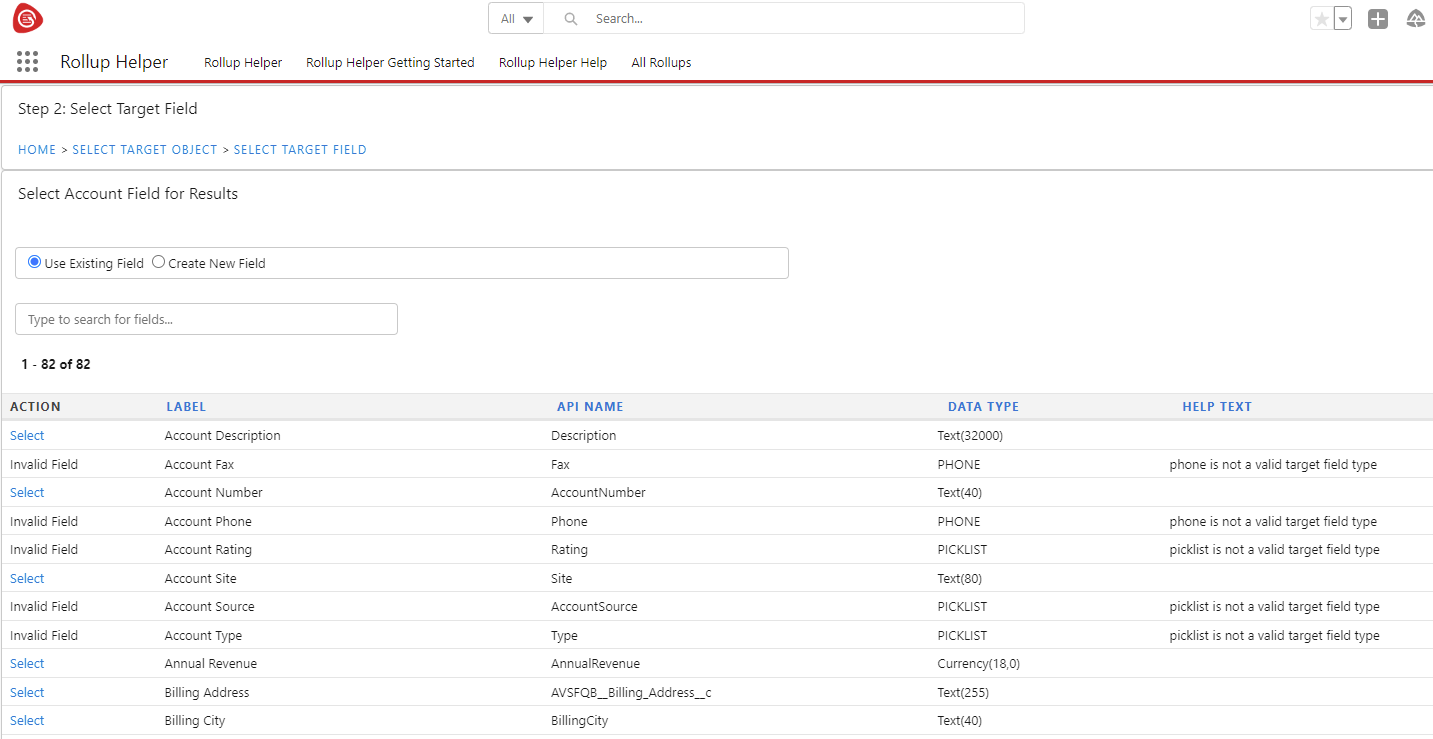Select the Annual Revenue field

click(27, 664)
